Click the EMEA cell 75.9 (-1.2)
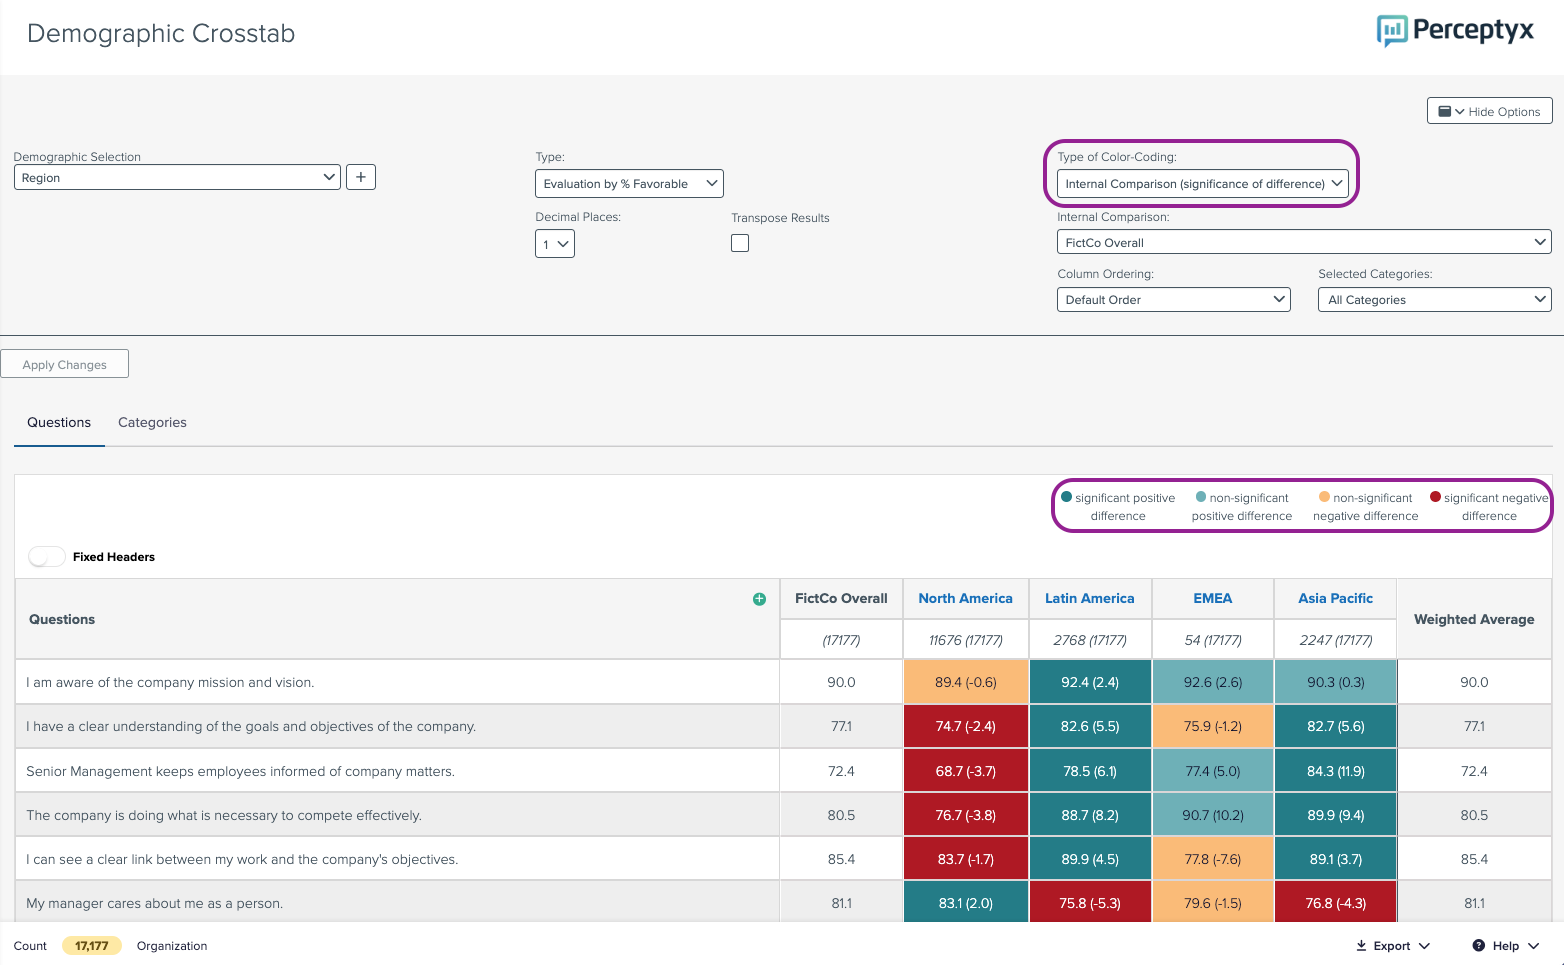1564x965 pixels. pos(1213,726)
